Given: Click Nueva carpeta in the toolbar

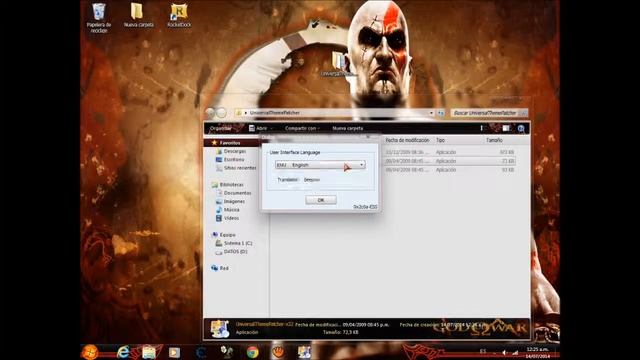Looking at the screenshot, I should click(347, 128).
